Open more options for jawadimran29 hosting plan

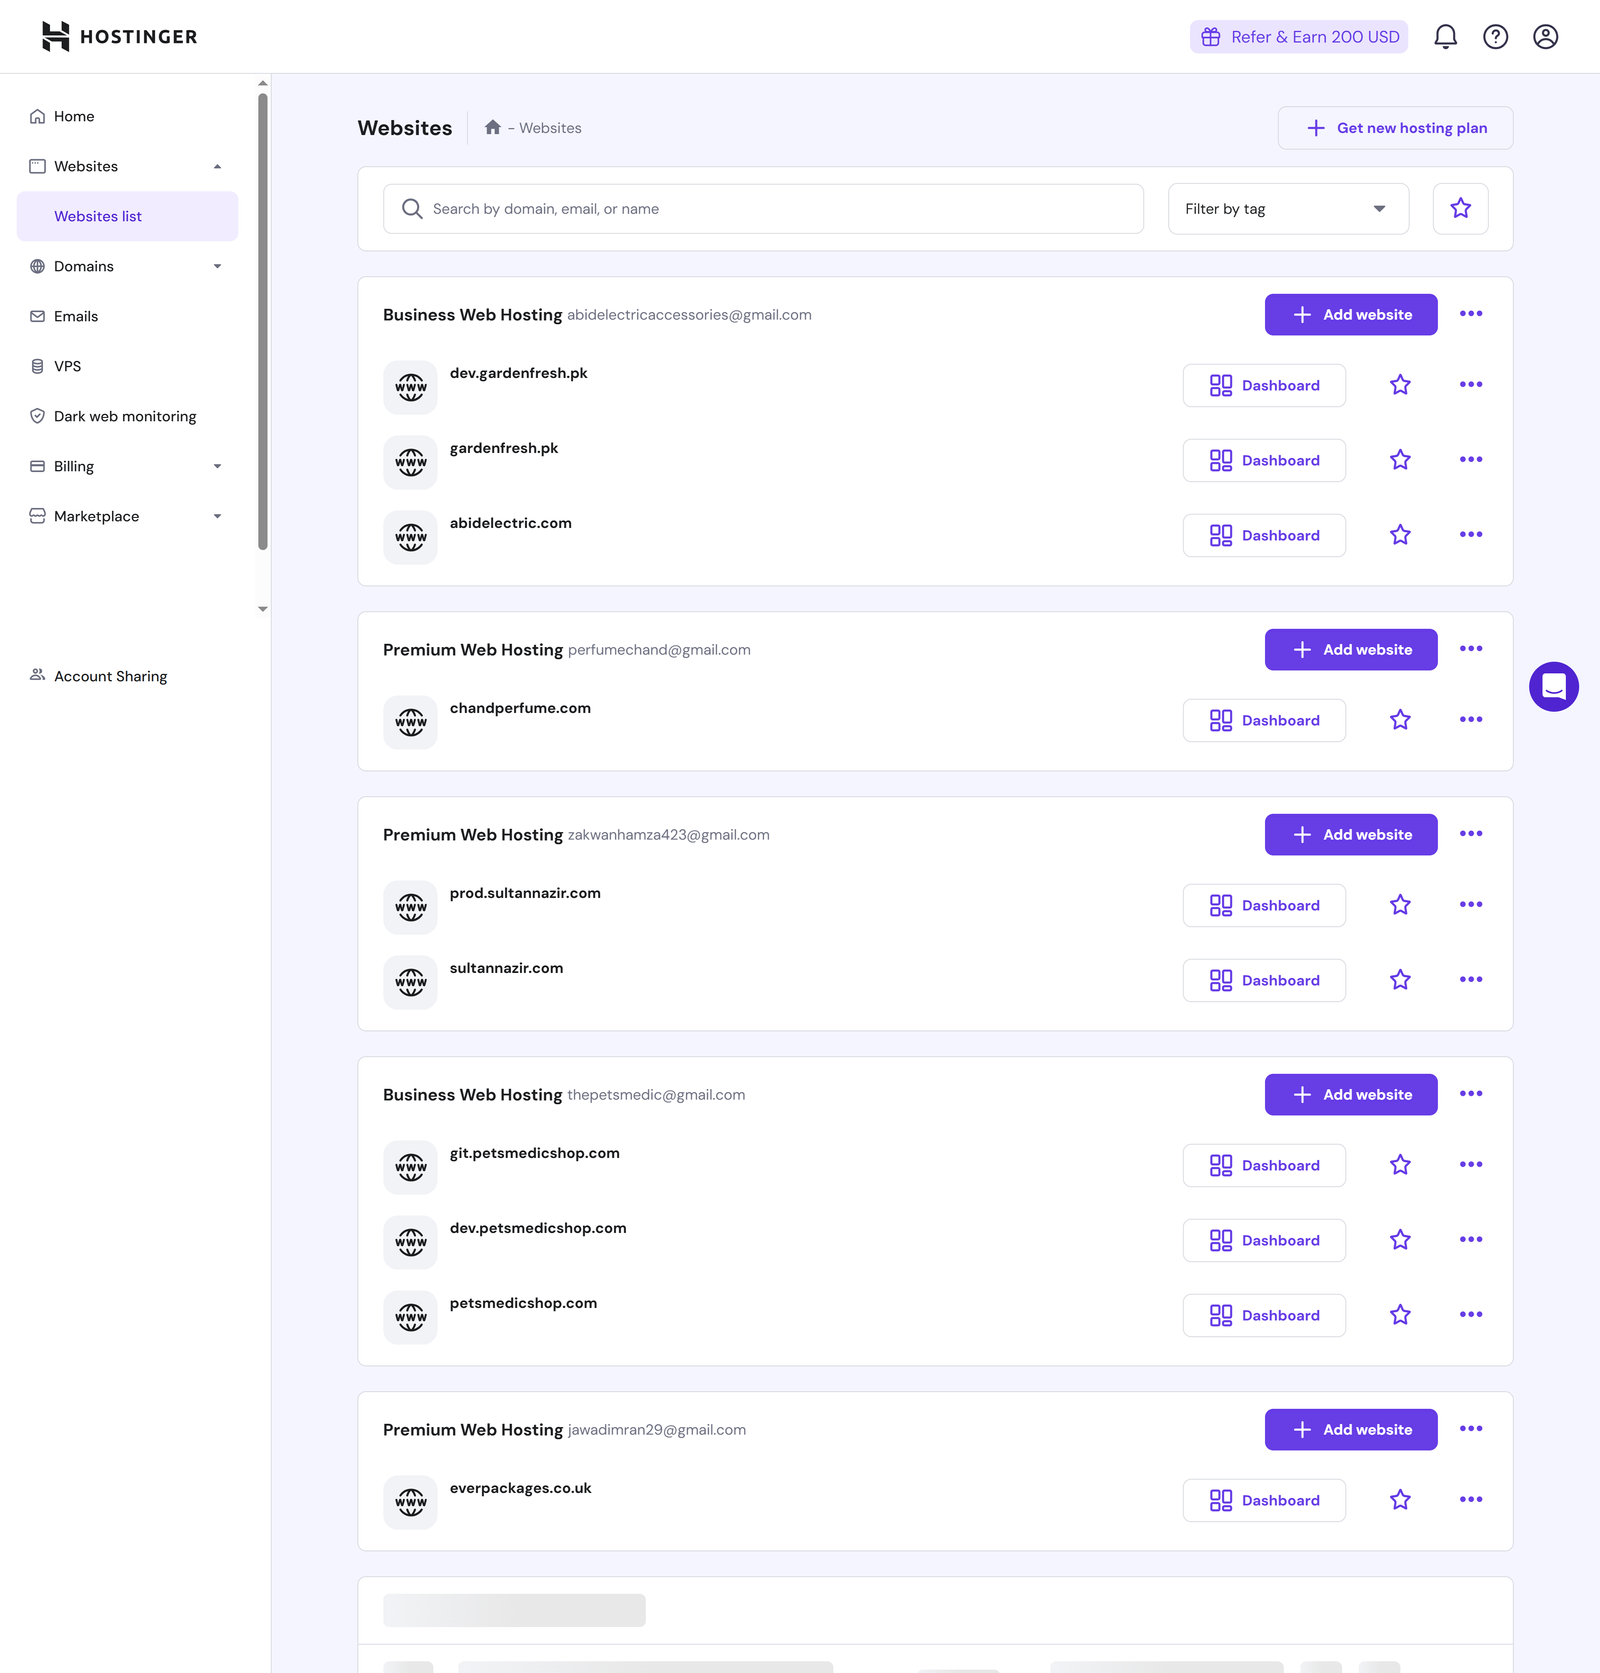click(x=1471, y=1429)
